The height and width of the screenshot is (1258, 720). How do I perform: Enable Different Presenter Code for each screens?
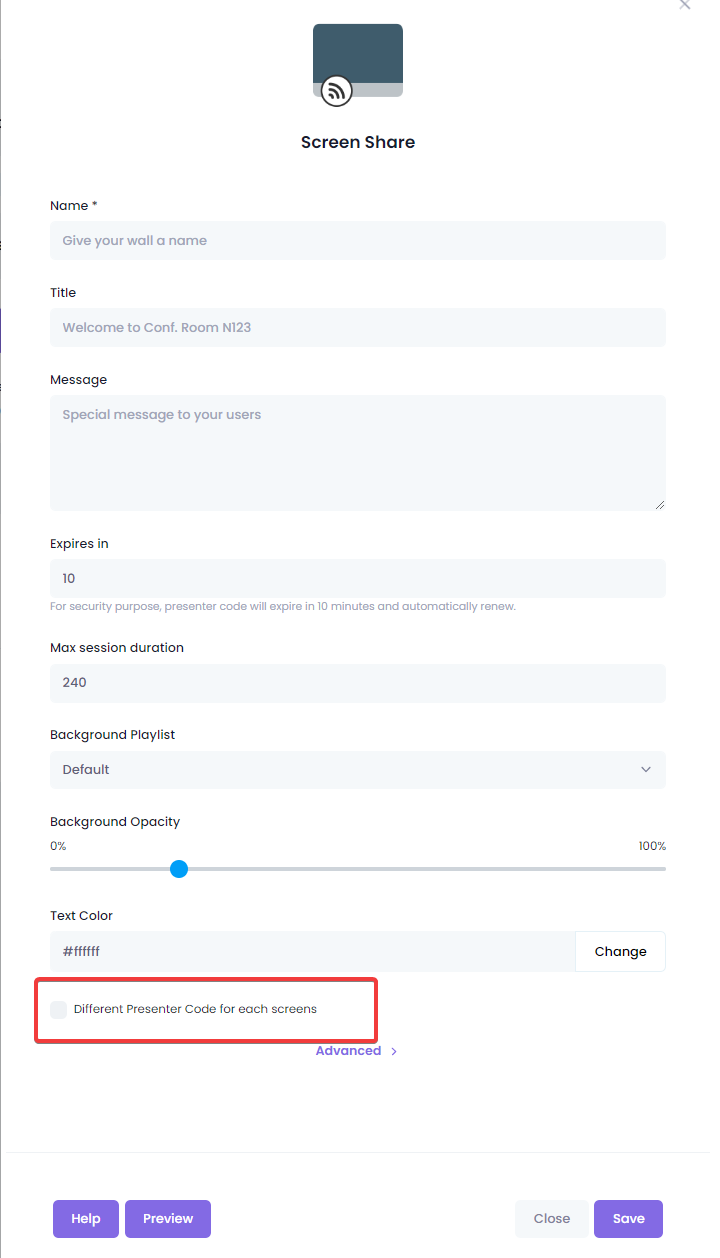[59, 1010]
